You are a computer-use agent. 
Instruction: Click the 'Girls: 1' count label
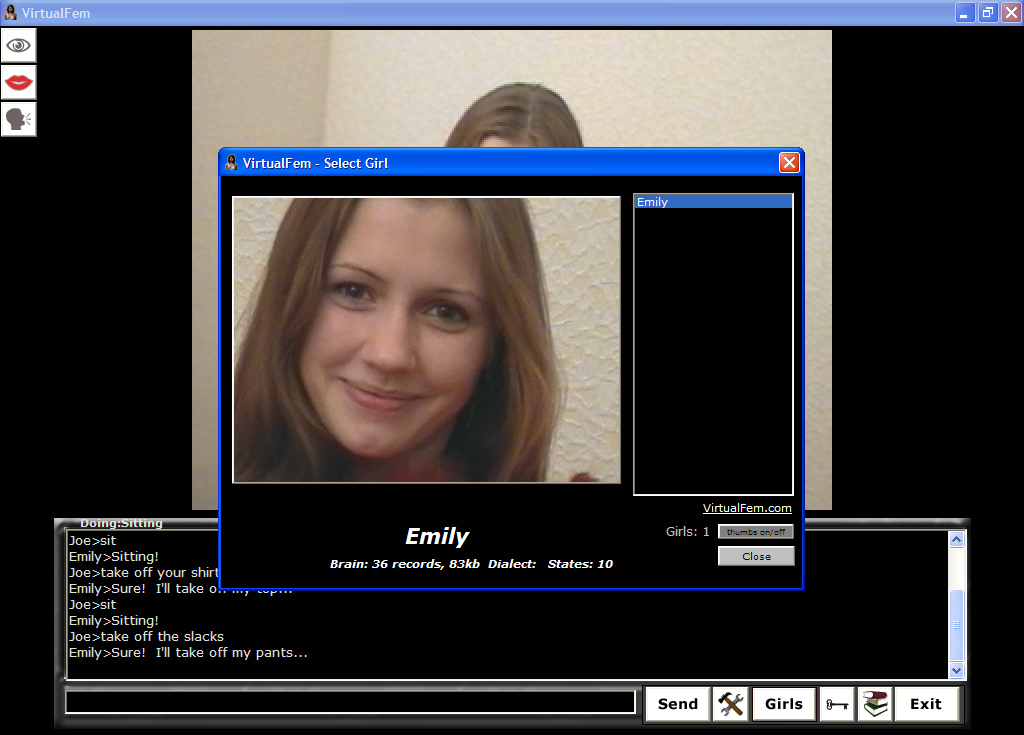[x=688, y=532]
